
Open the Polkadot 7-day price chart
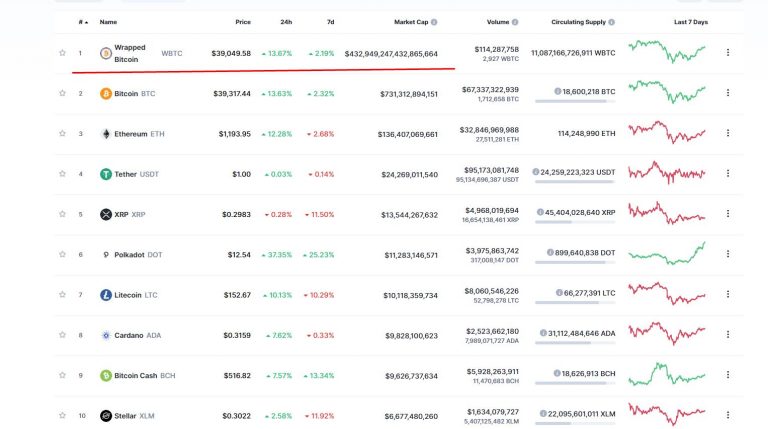click(667, 254)
